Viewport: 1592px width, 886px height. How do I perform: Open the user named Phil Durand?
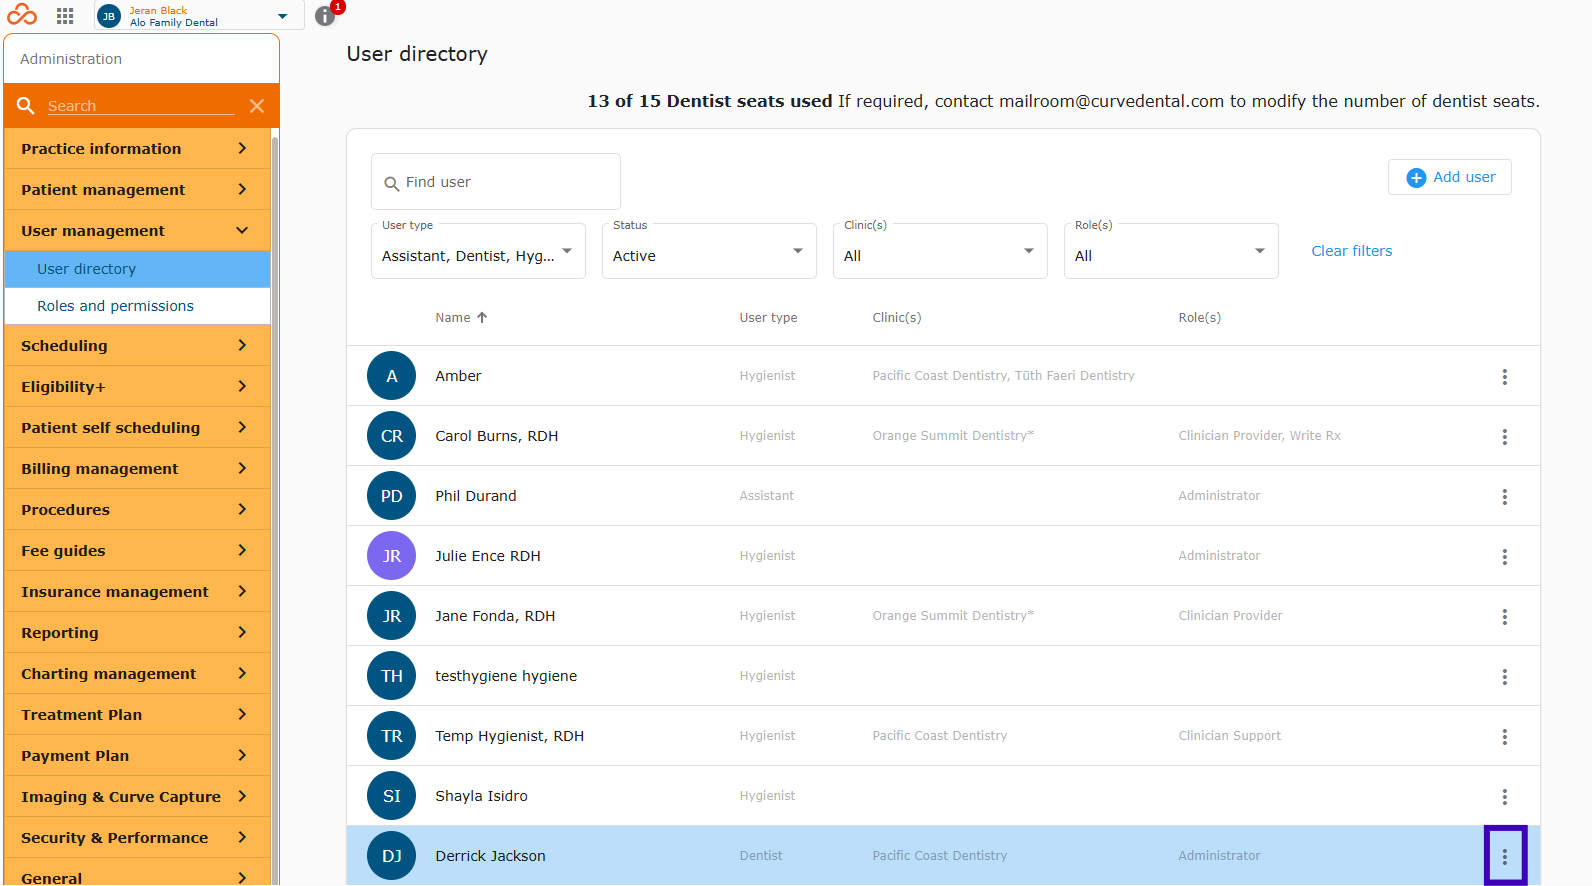(x=476, y=496)
